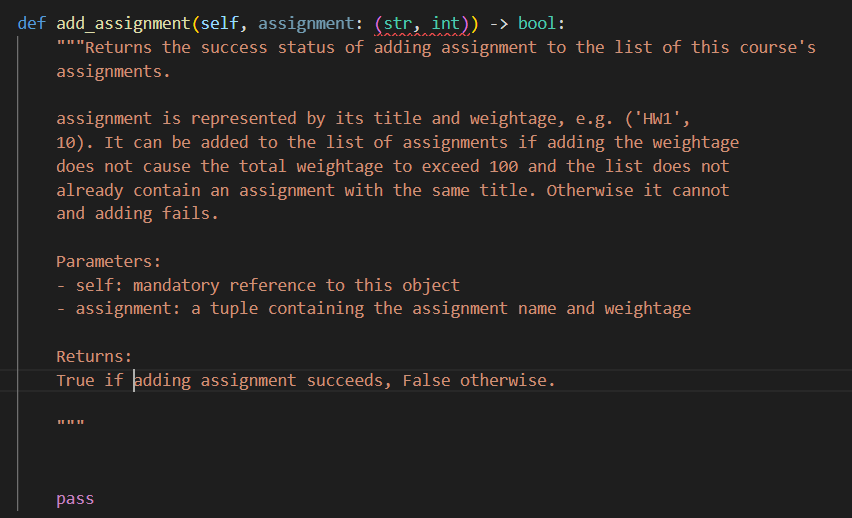Click the word 'succeeds,' in the docstring
This screenshot has width=852, height=518.
pos(349,380)
